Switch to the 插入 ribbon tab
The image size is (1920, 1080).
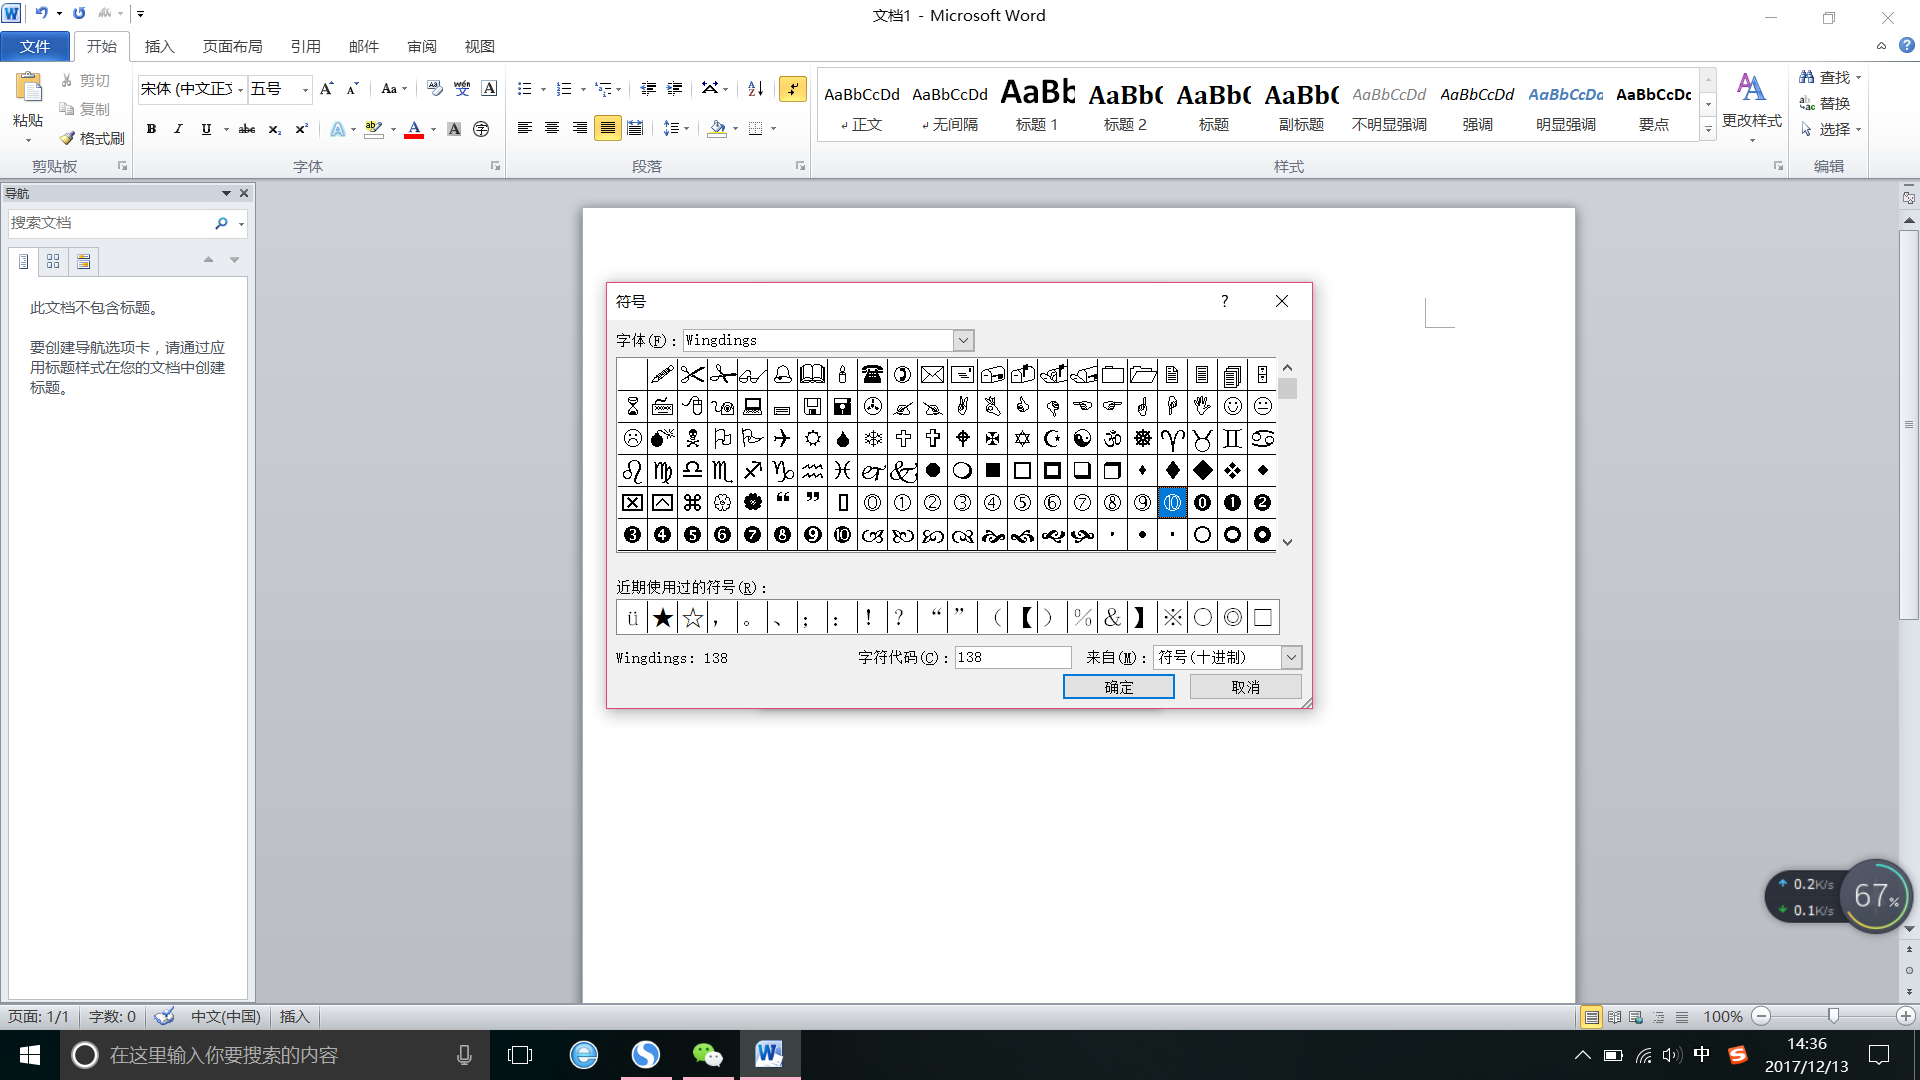pos(159,47)
